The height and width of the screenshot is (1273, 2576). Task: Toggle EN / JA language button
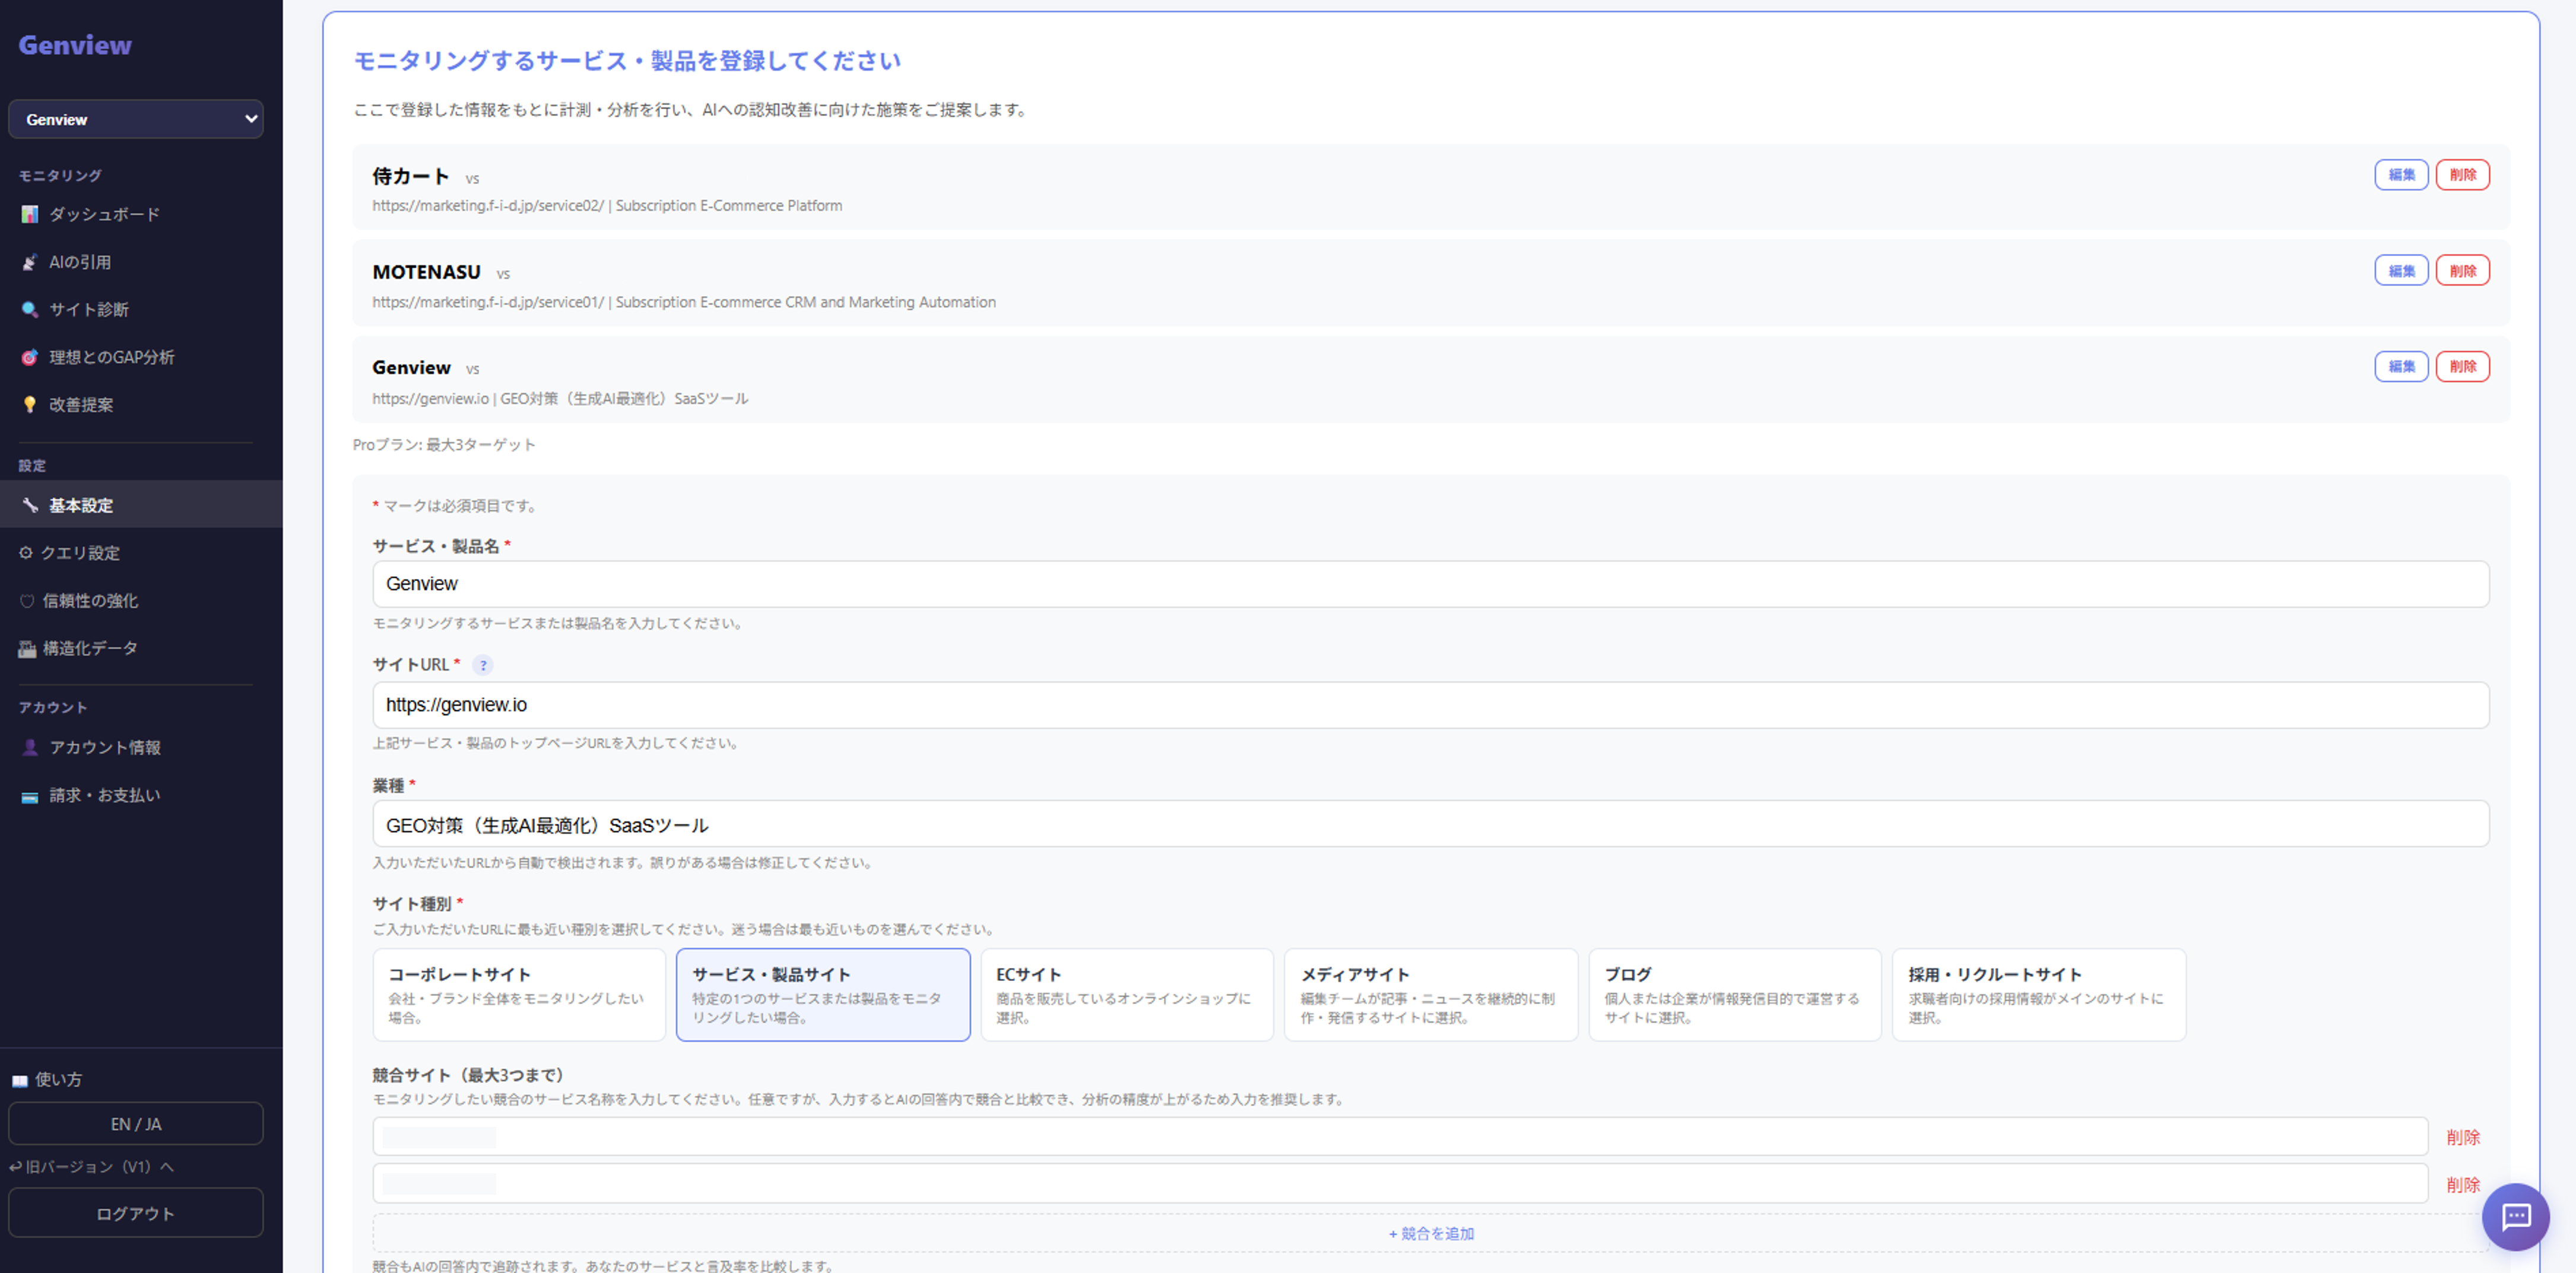136,1123
